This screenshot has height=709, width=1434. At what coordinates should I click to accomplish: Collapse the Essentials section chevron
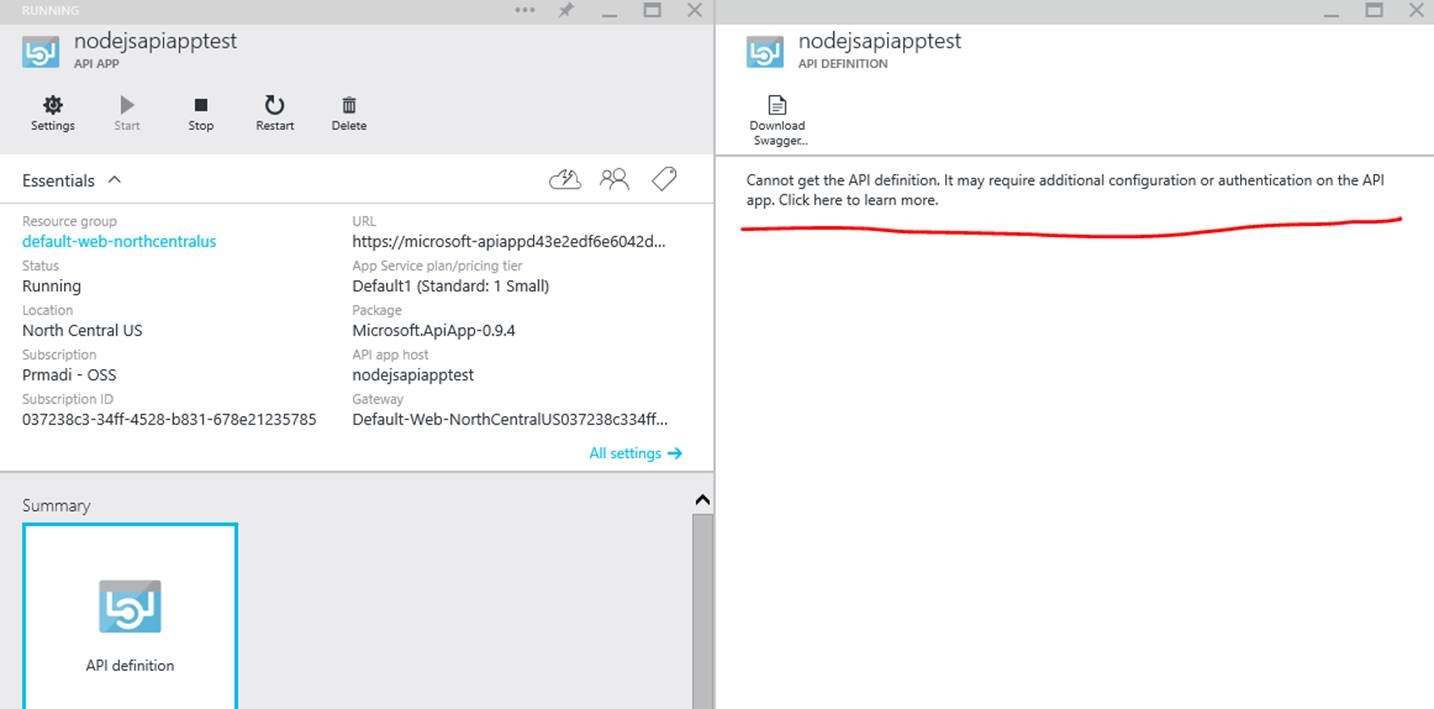click(x=114, y=180)
